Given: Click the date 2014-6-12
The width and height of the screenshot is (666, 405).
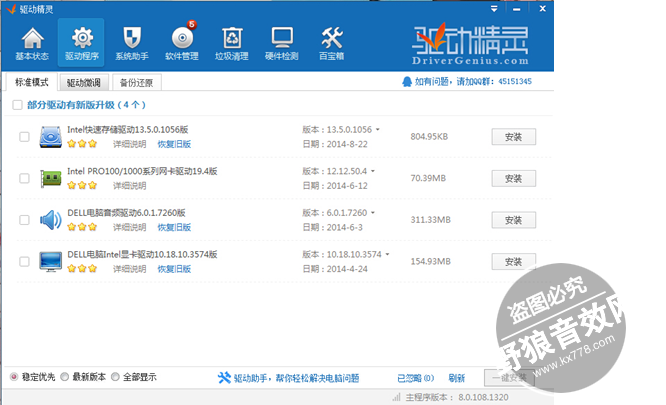Looking at the screenshot, I should [x=347, y=186].
